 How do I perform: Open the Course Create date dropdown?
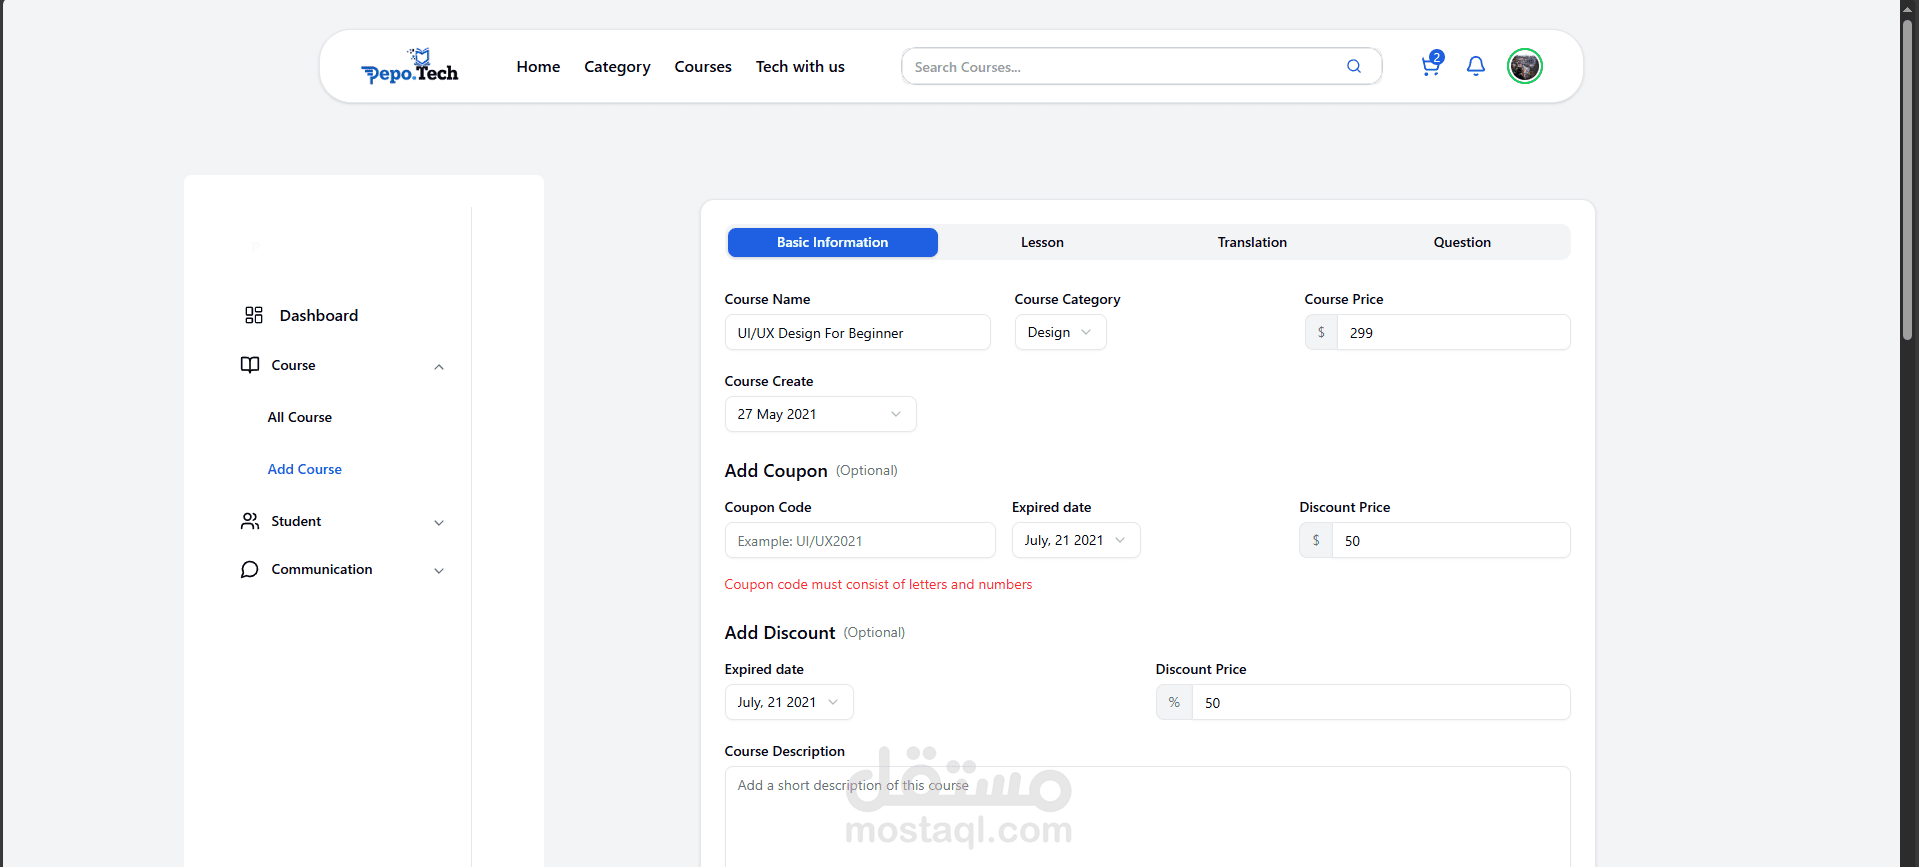pos(820,415)
